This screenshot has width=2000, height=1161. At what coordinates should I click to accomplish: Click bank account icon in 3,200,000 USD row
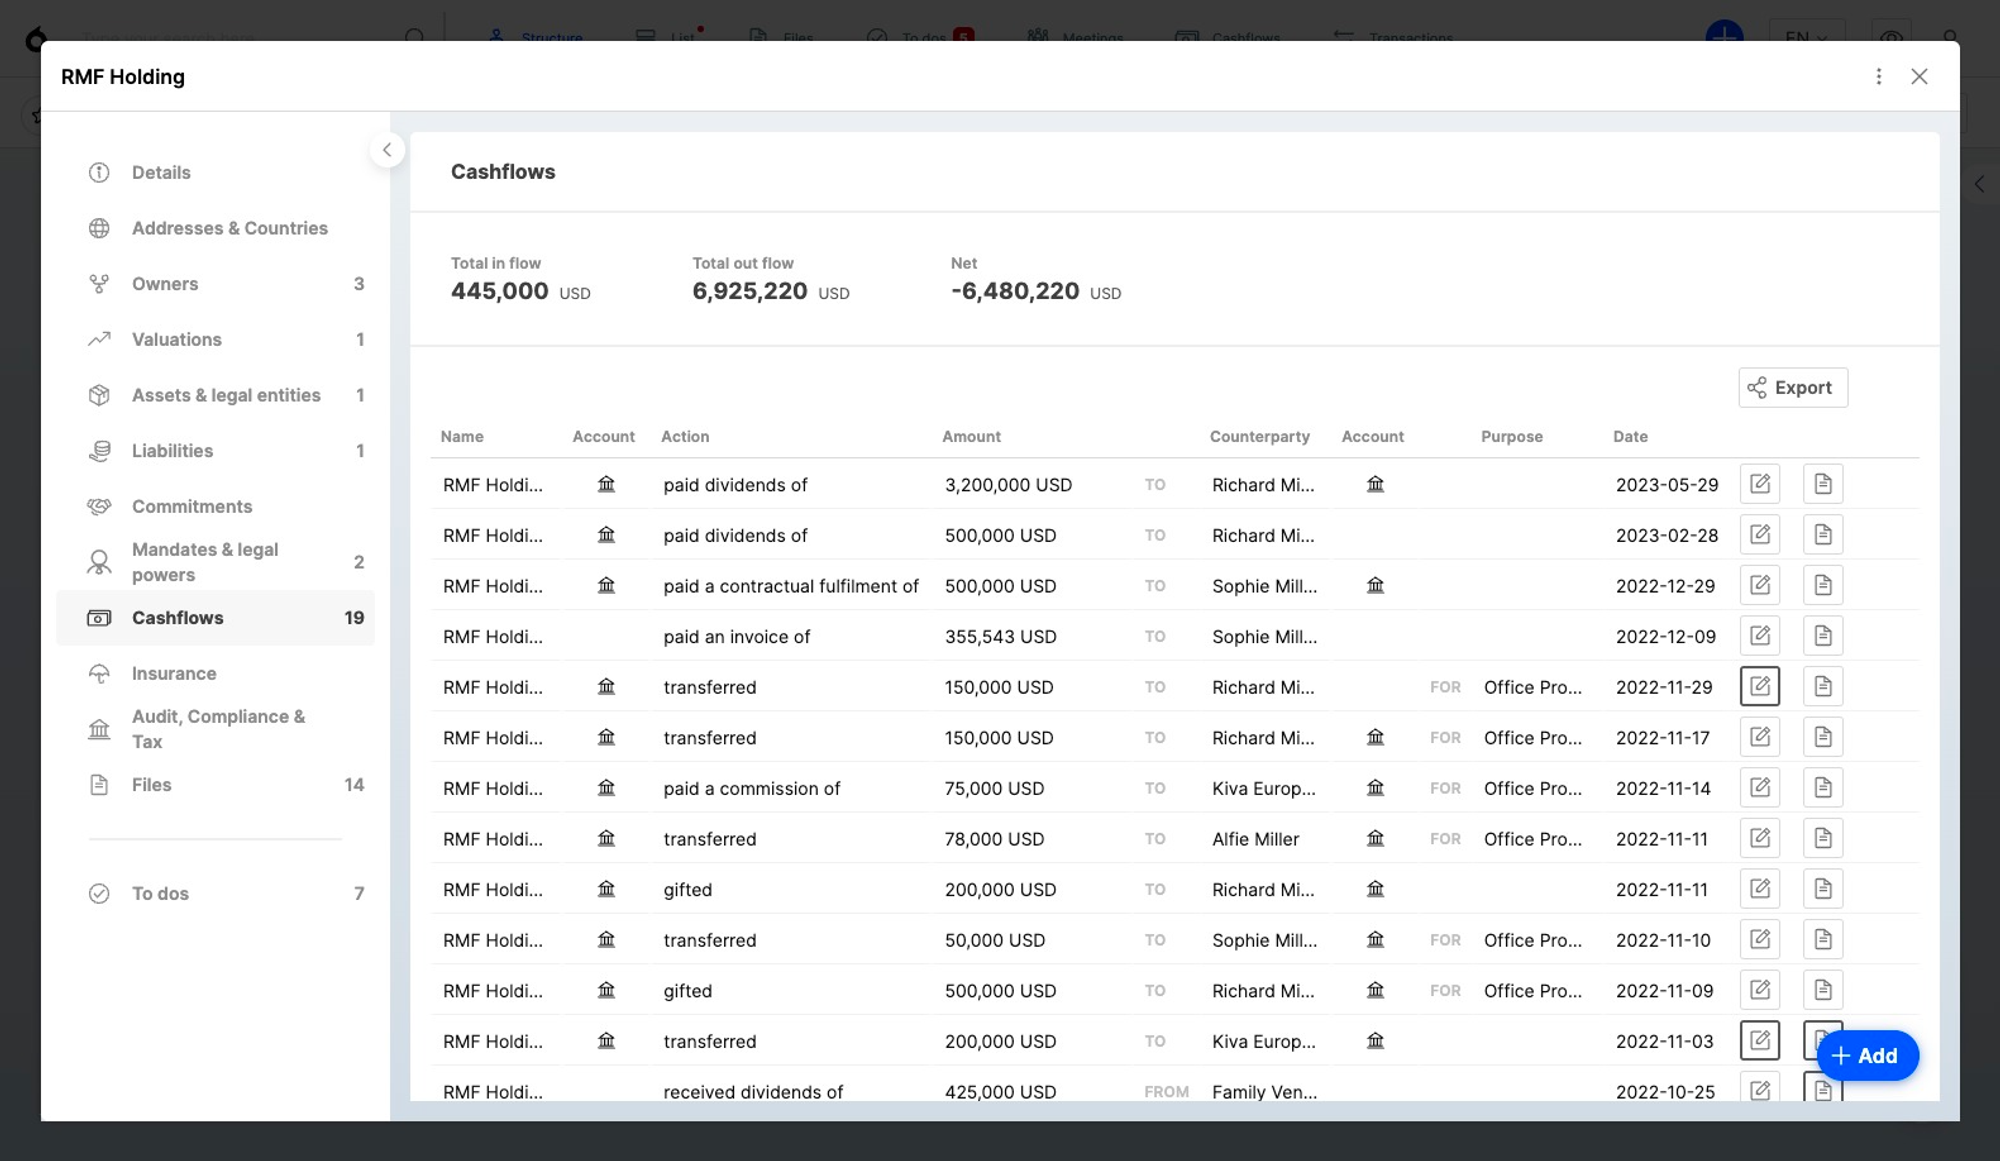606,484
